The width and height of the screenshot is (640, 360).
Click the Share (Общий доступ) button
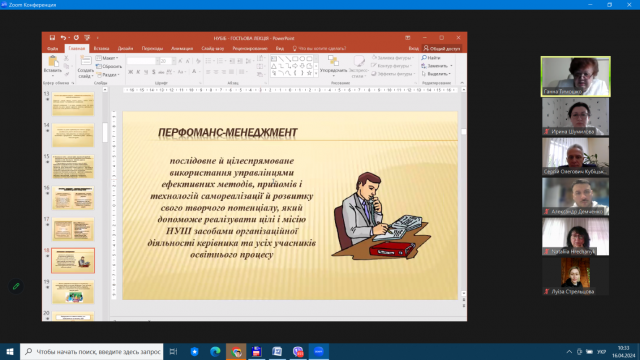(442, 49)
